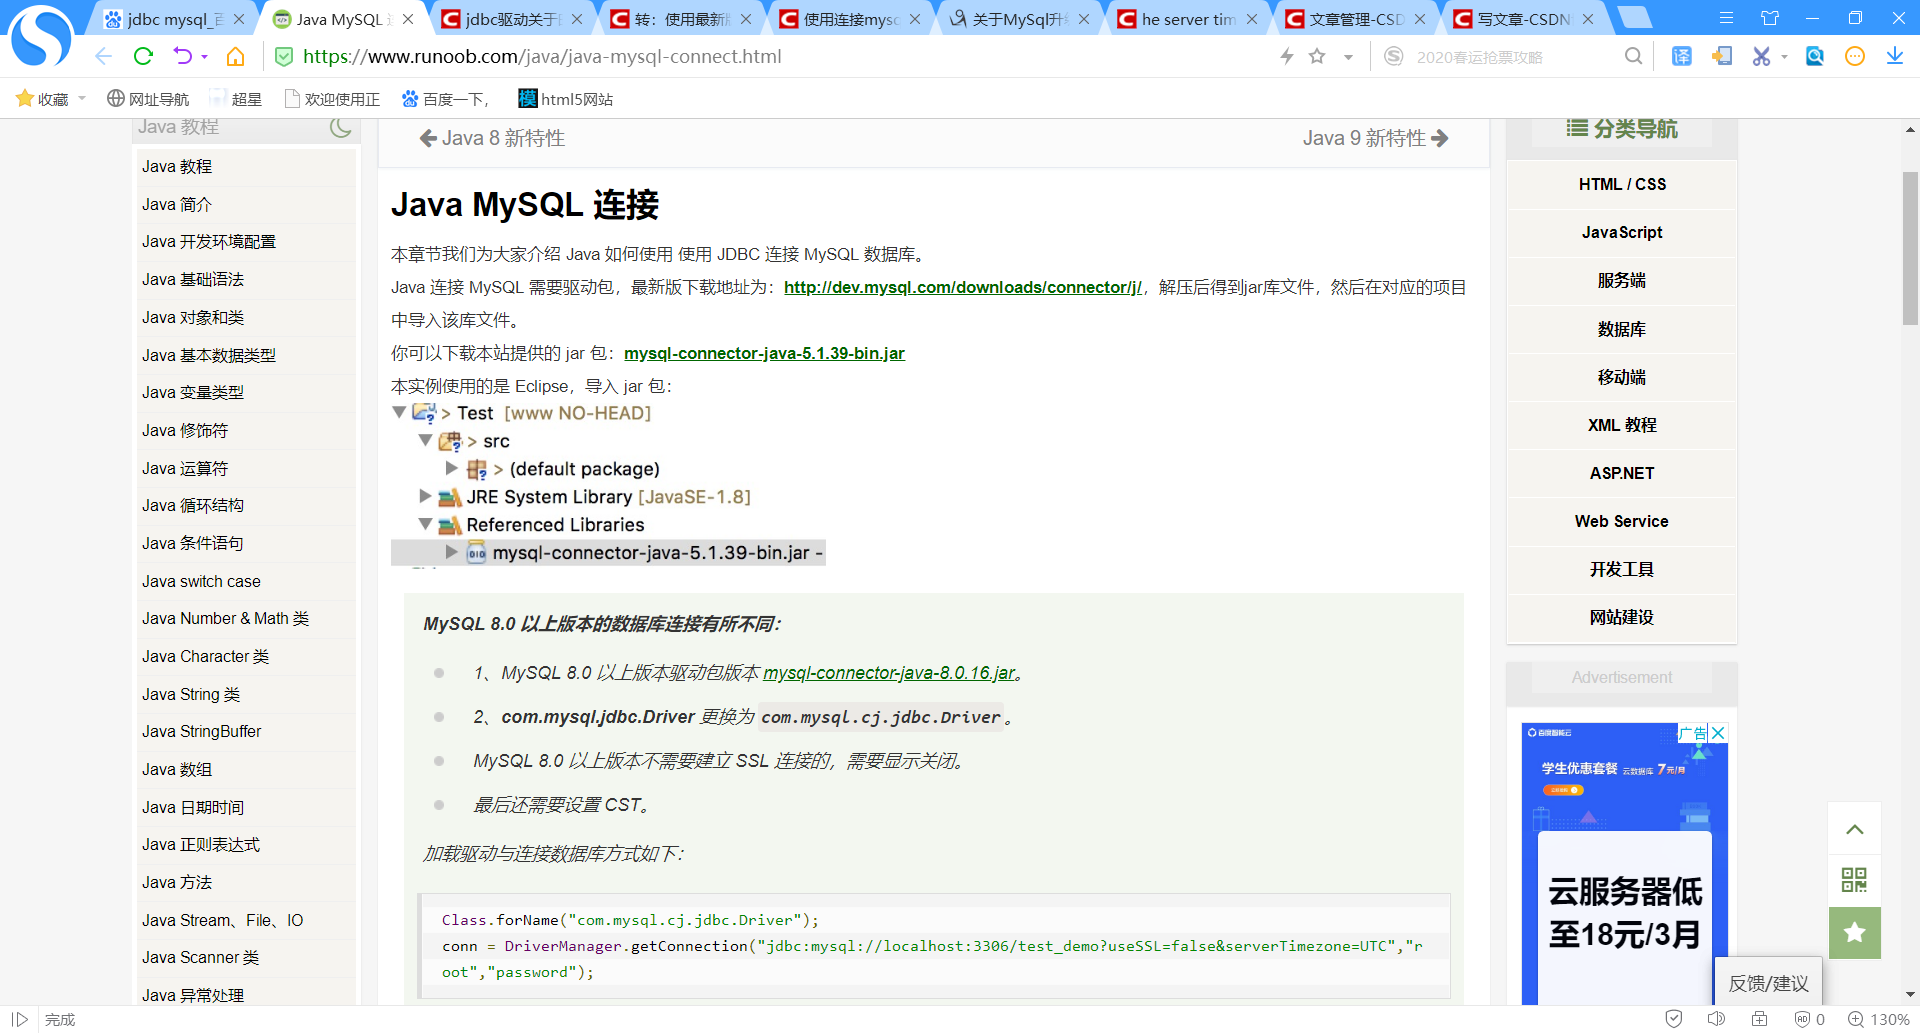
Task: Click the back-to-top arrow
Action: pyautogui.click(x=1854, y=829)
